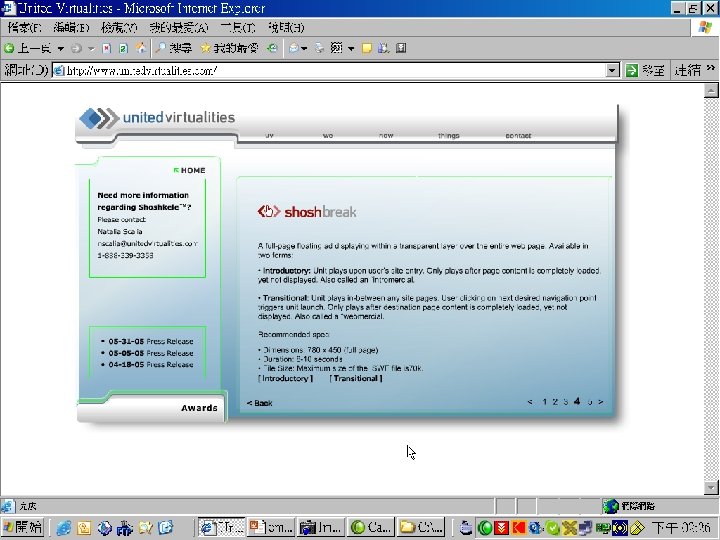Image resolution: width=720 pixels, height=540 pixels.
Task: Open the Favorites star toolbar button
Action: coord(229,48)
